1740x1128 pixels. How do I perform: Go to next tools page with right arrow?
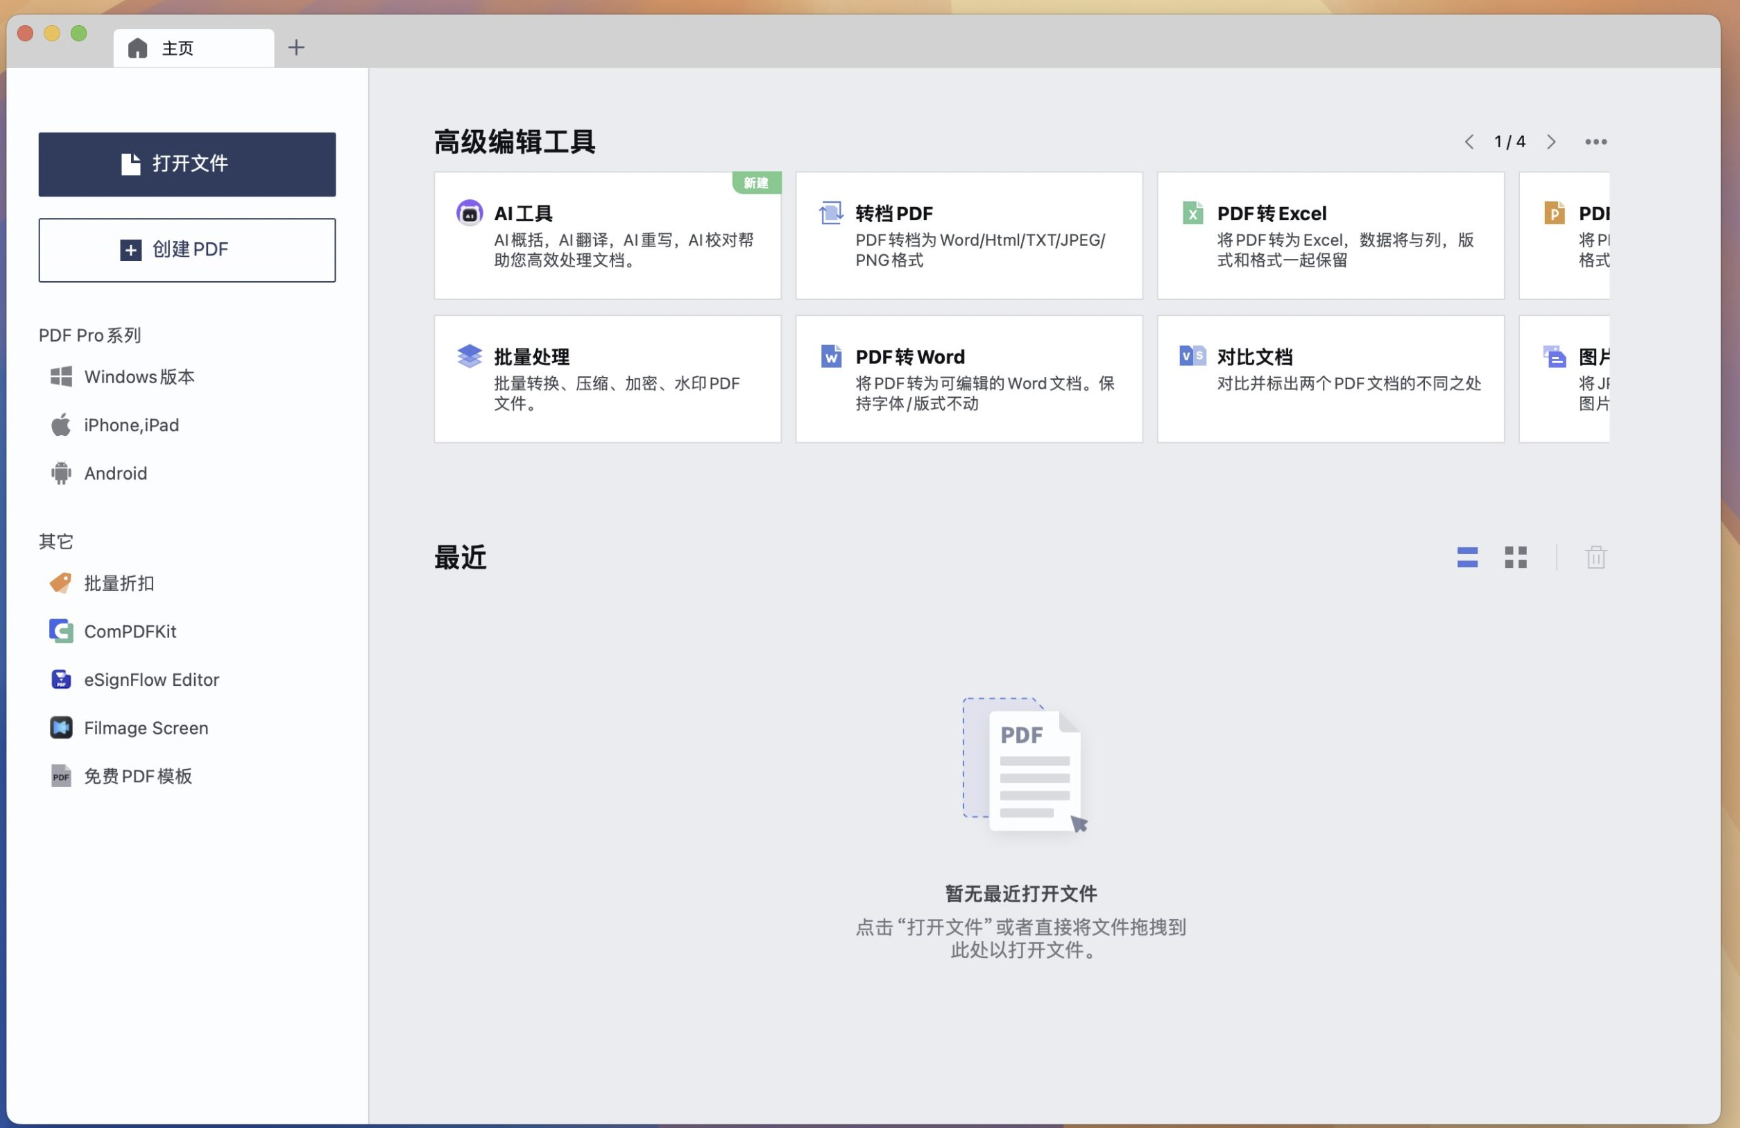1551,141
